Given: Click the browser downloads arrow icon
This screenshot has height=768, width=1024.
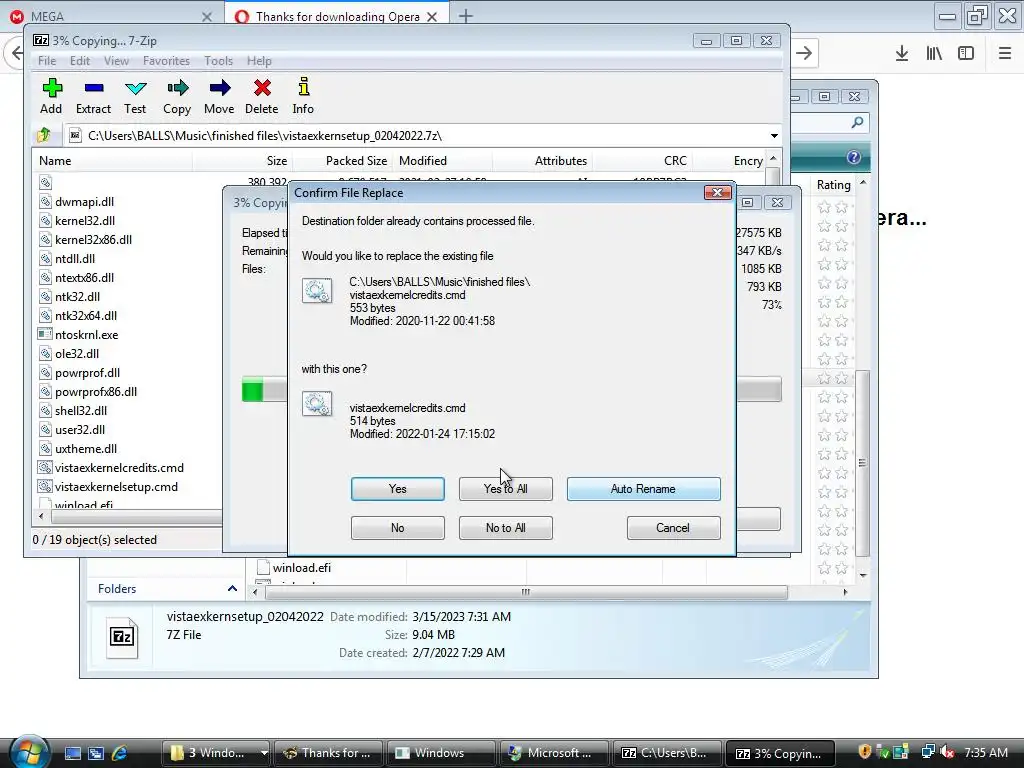Looking at the screenshot, I should [x=902, y=54].
